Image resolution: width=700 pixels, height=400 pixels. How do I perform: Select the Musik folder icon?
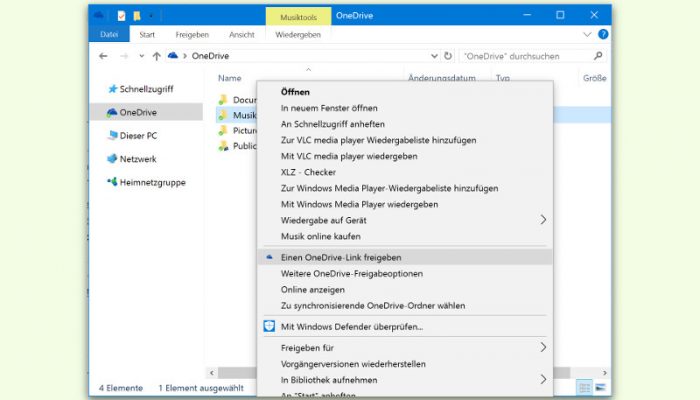pos(223,115)
